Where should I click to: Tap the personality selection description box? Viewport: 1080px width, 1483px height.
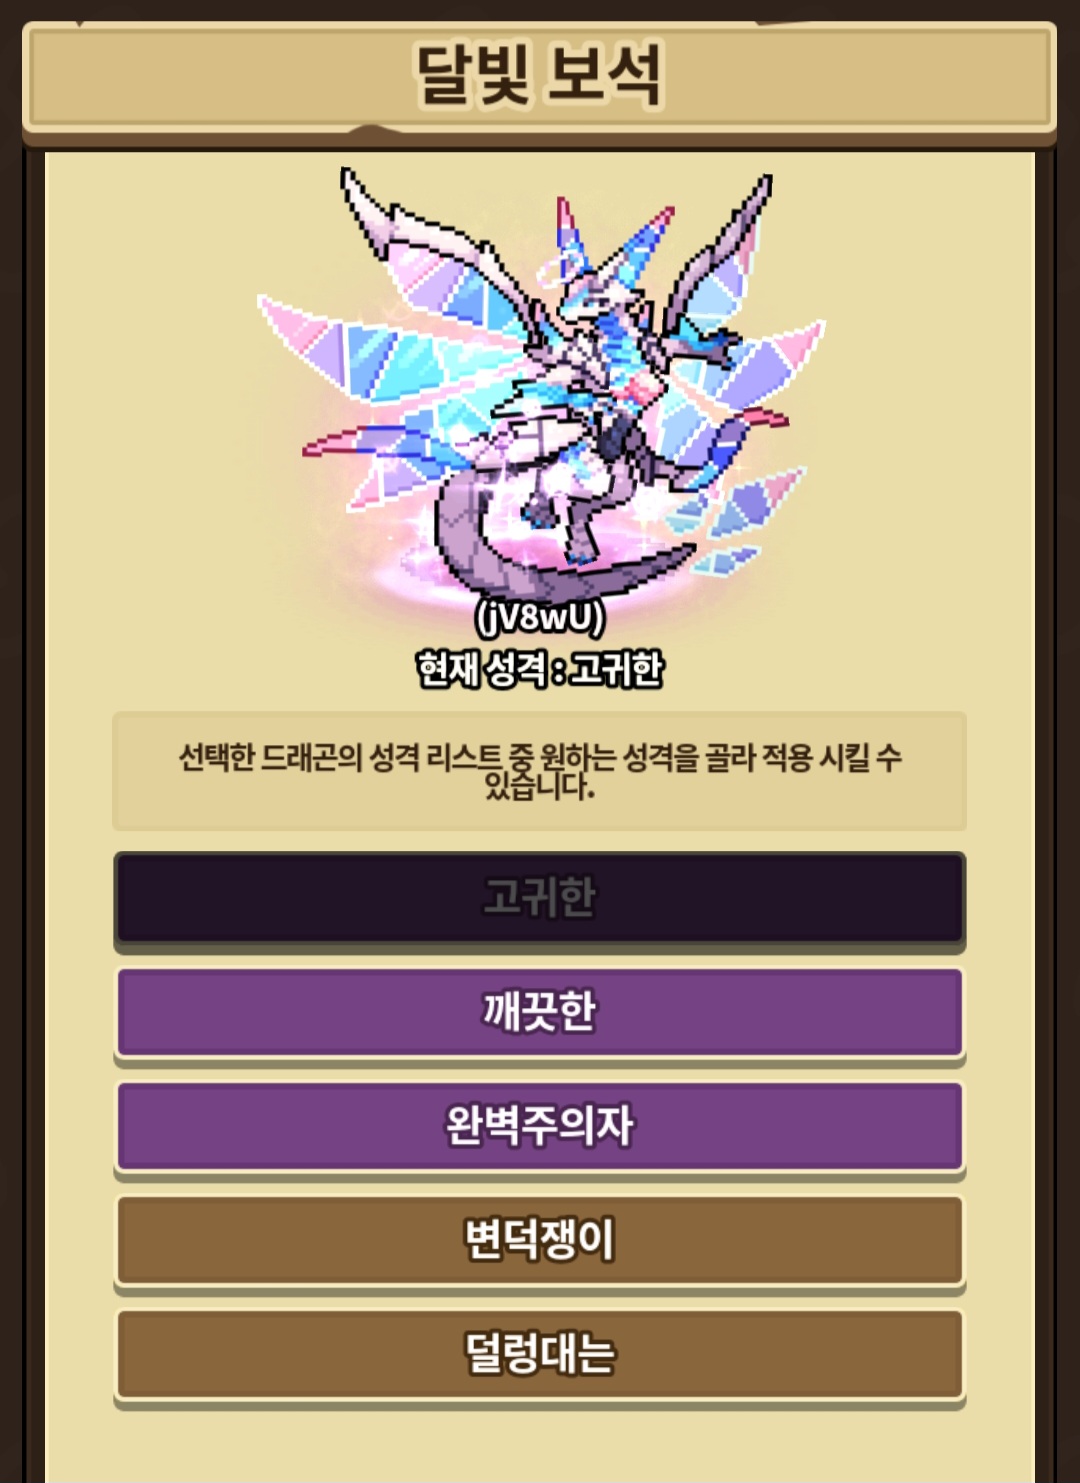539,771
